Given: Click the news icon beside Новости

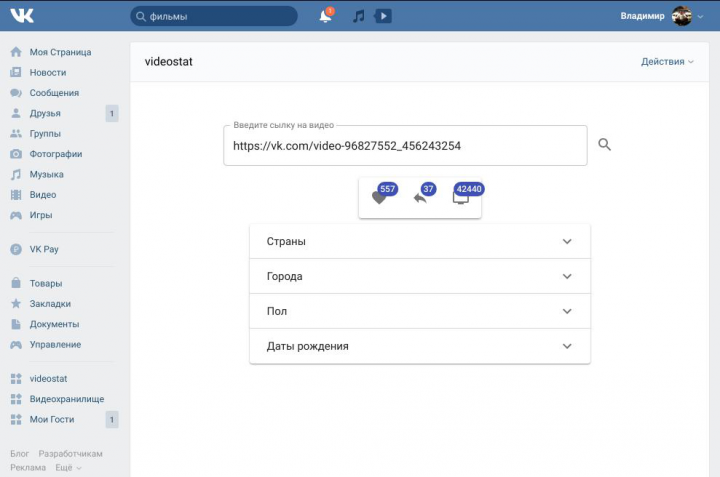Looking at the screenshot, I should [x=16, y=72].
